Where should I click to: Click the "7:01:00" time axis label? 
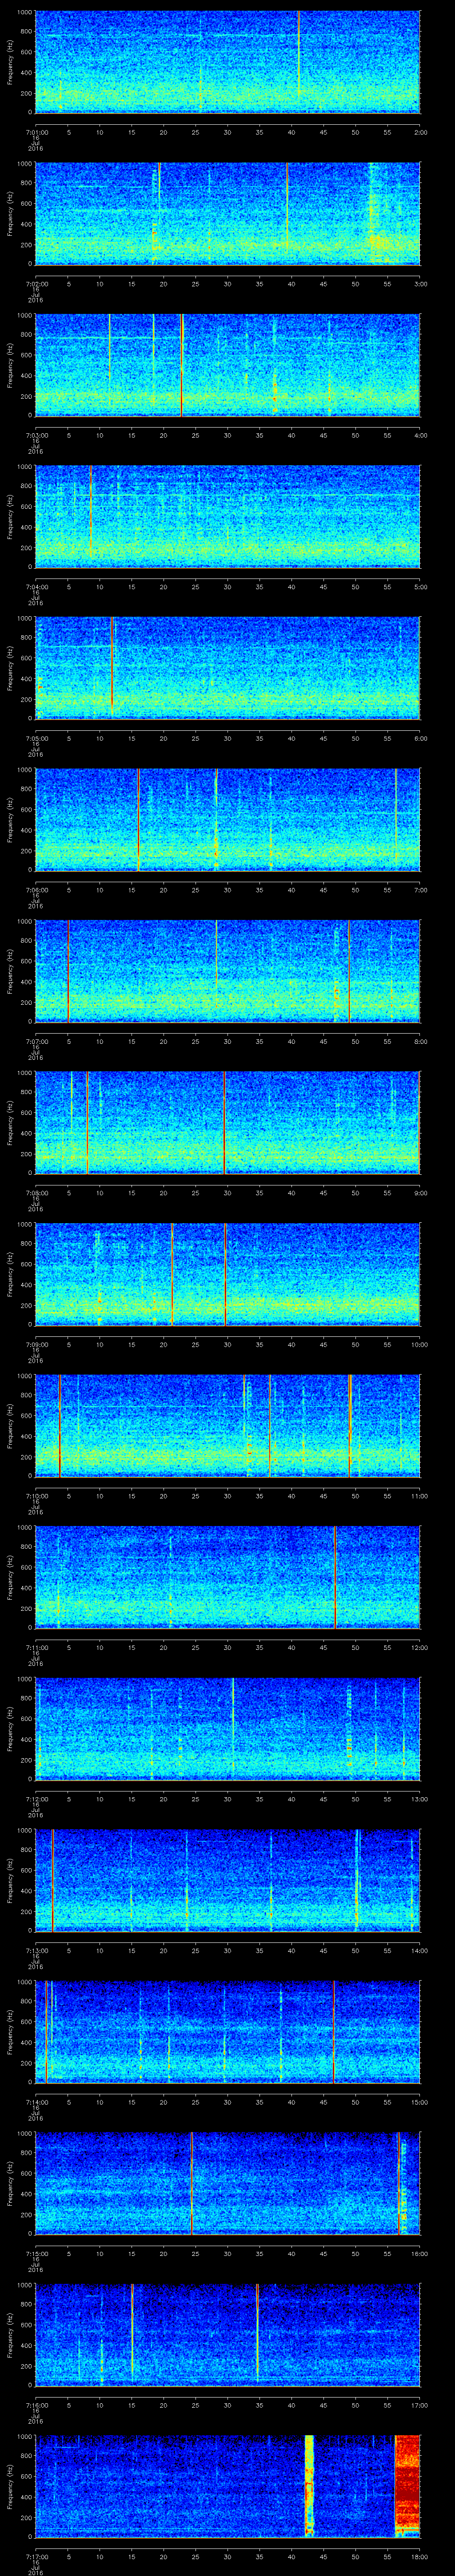(36, 132)
